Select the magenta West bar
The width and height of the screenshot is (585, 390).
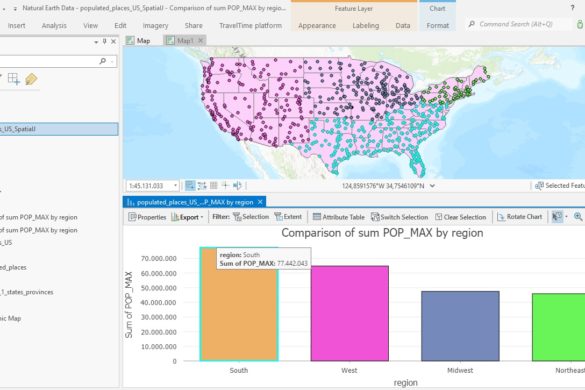[350, 313]
